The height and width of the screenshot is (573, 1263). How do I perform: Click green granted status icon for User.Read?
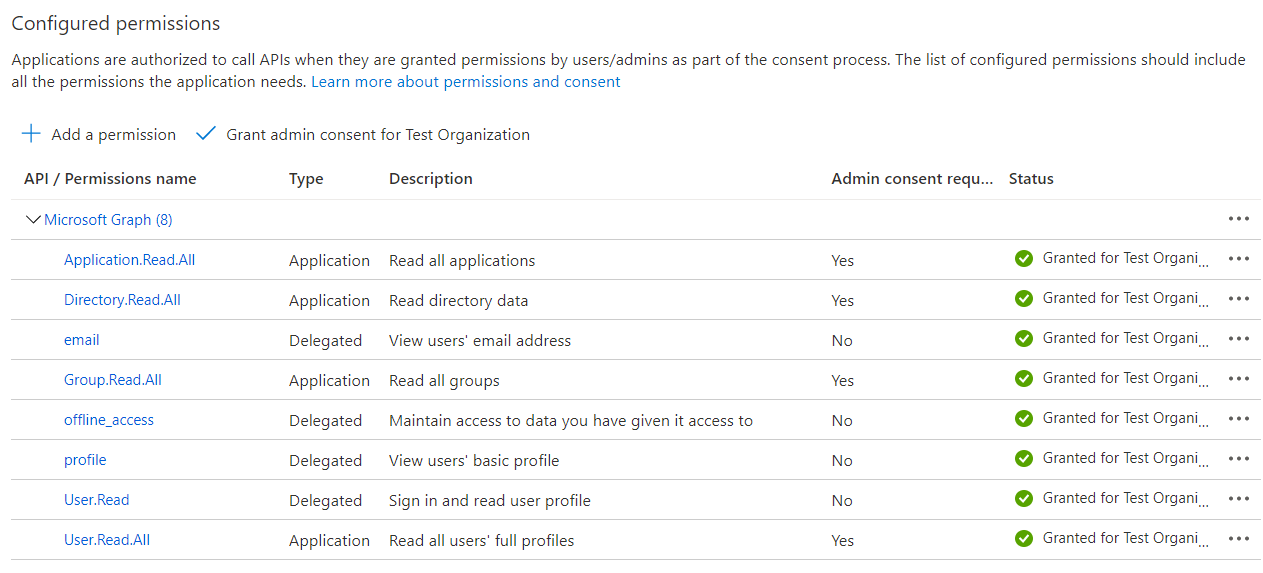1023,499
